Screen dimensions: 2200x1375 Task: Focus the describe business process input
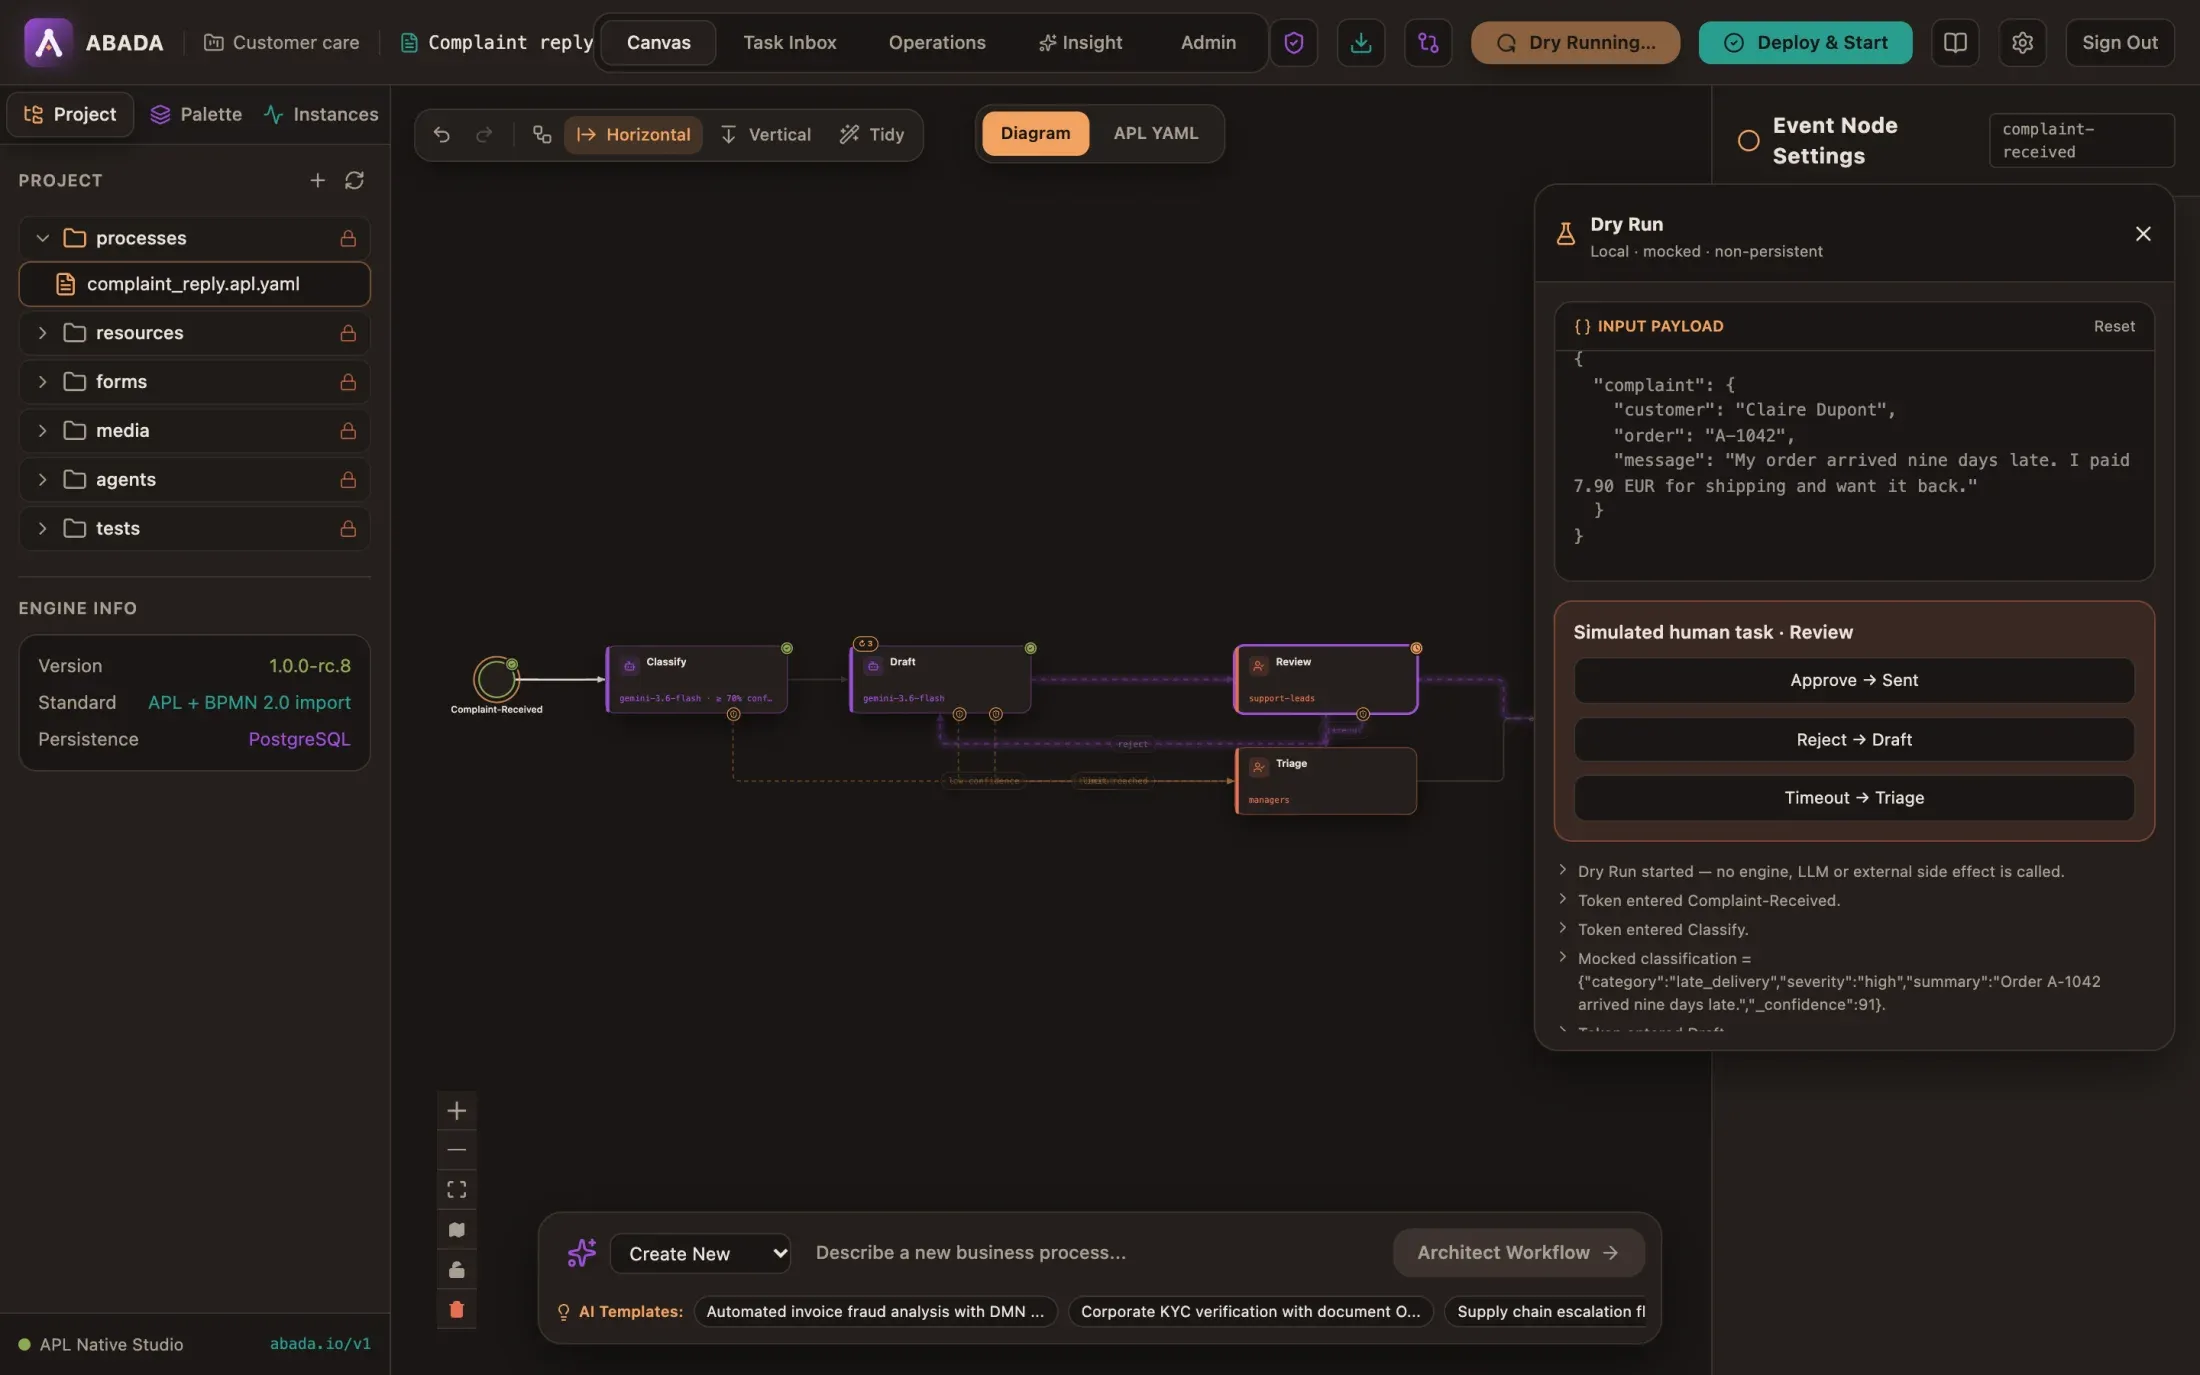pos(1095,1253)
